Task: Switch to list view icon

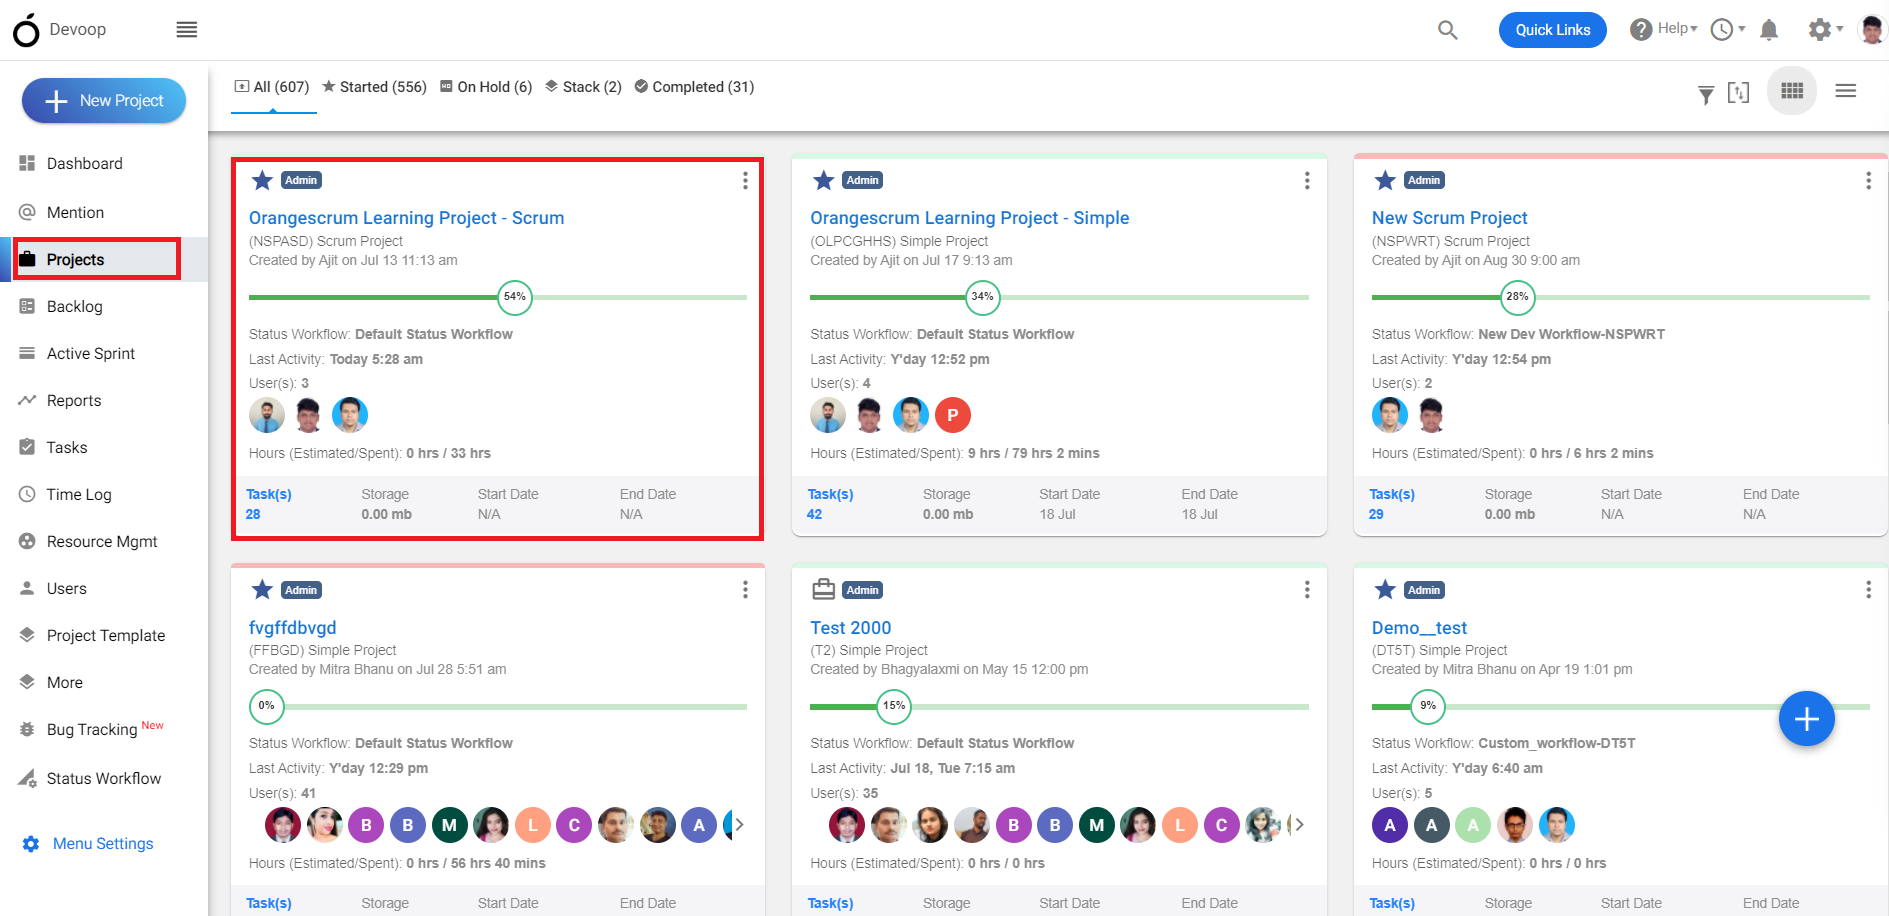Action: [x=1846, y=91]
